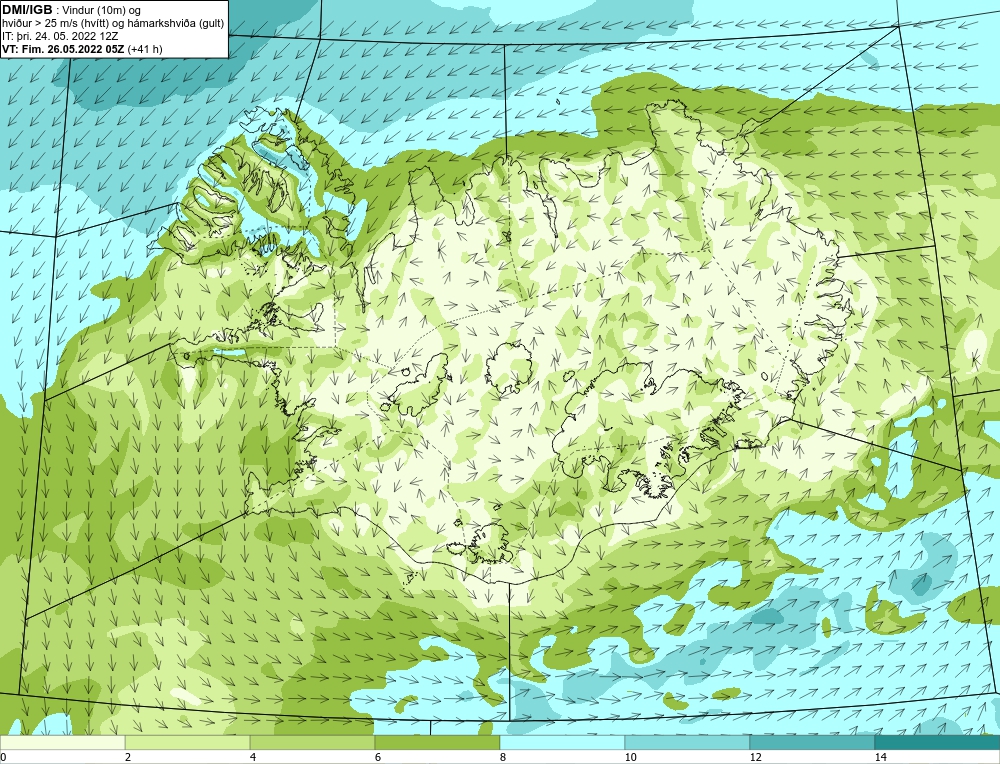
Task: Click the DMI/IGB title text
Action: coord(27,10)
